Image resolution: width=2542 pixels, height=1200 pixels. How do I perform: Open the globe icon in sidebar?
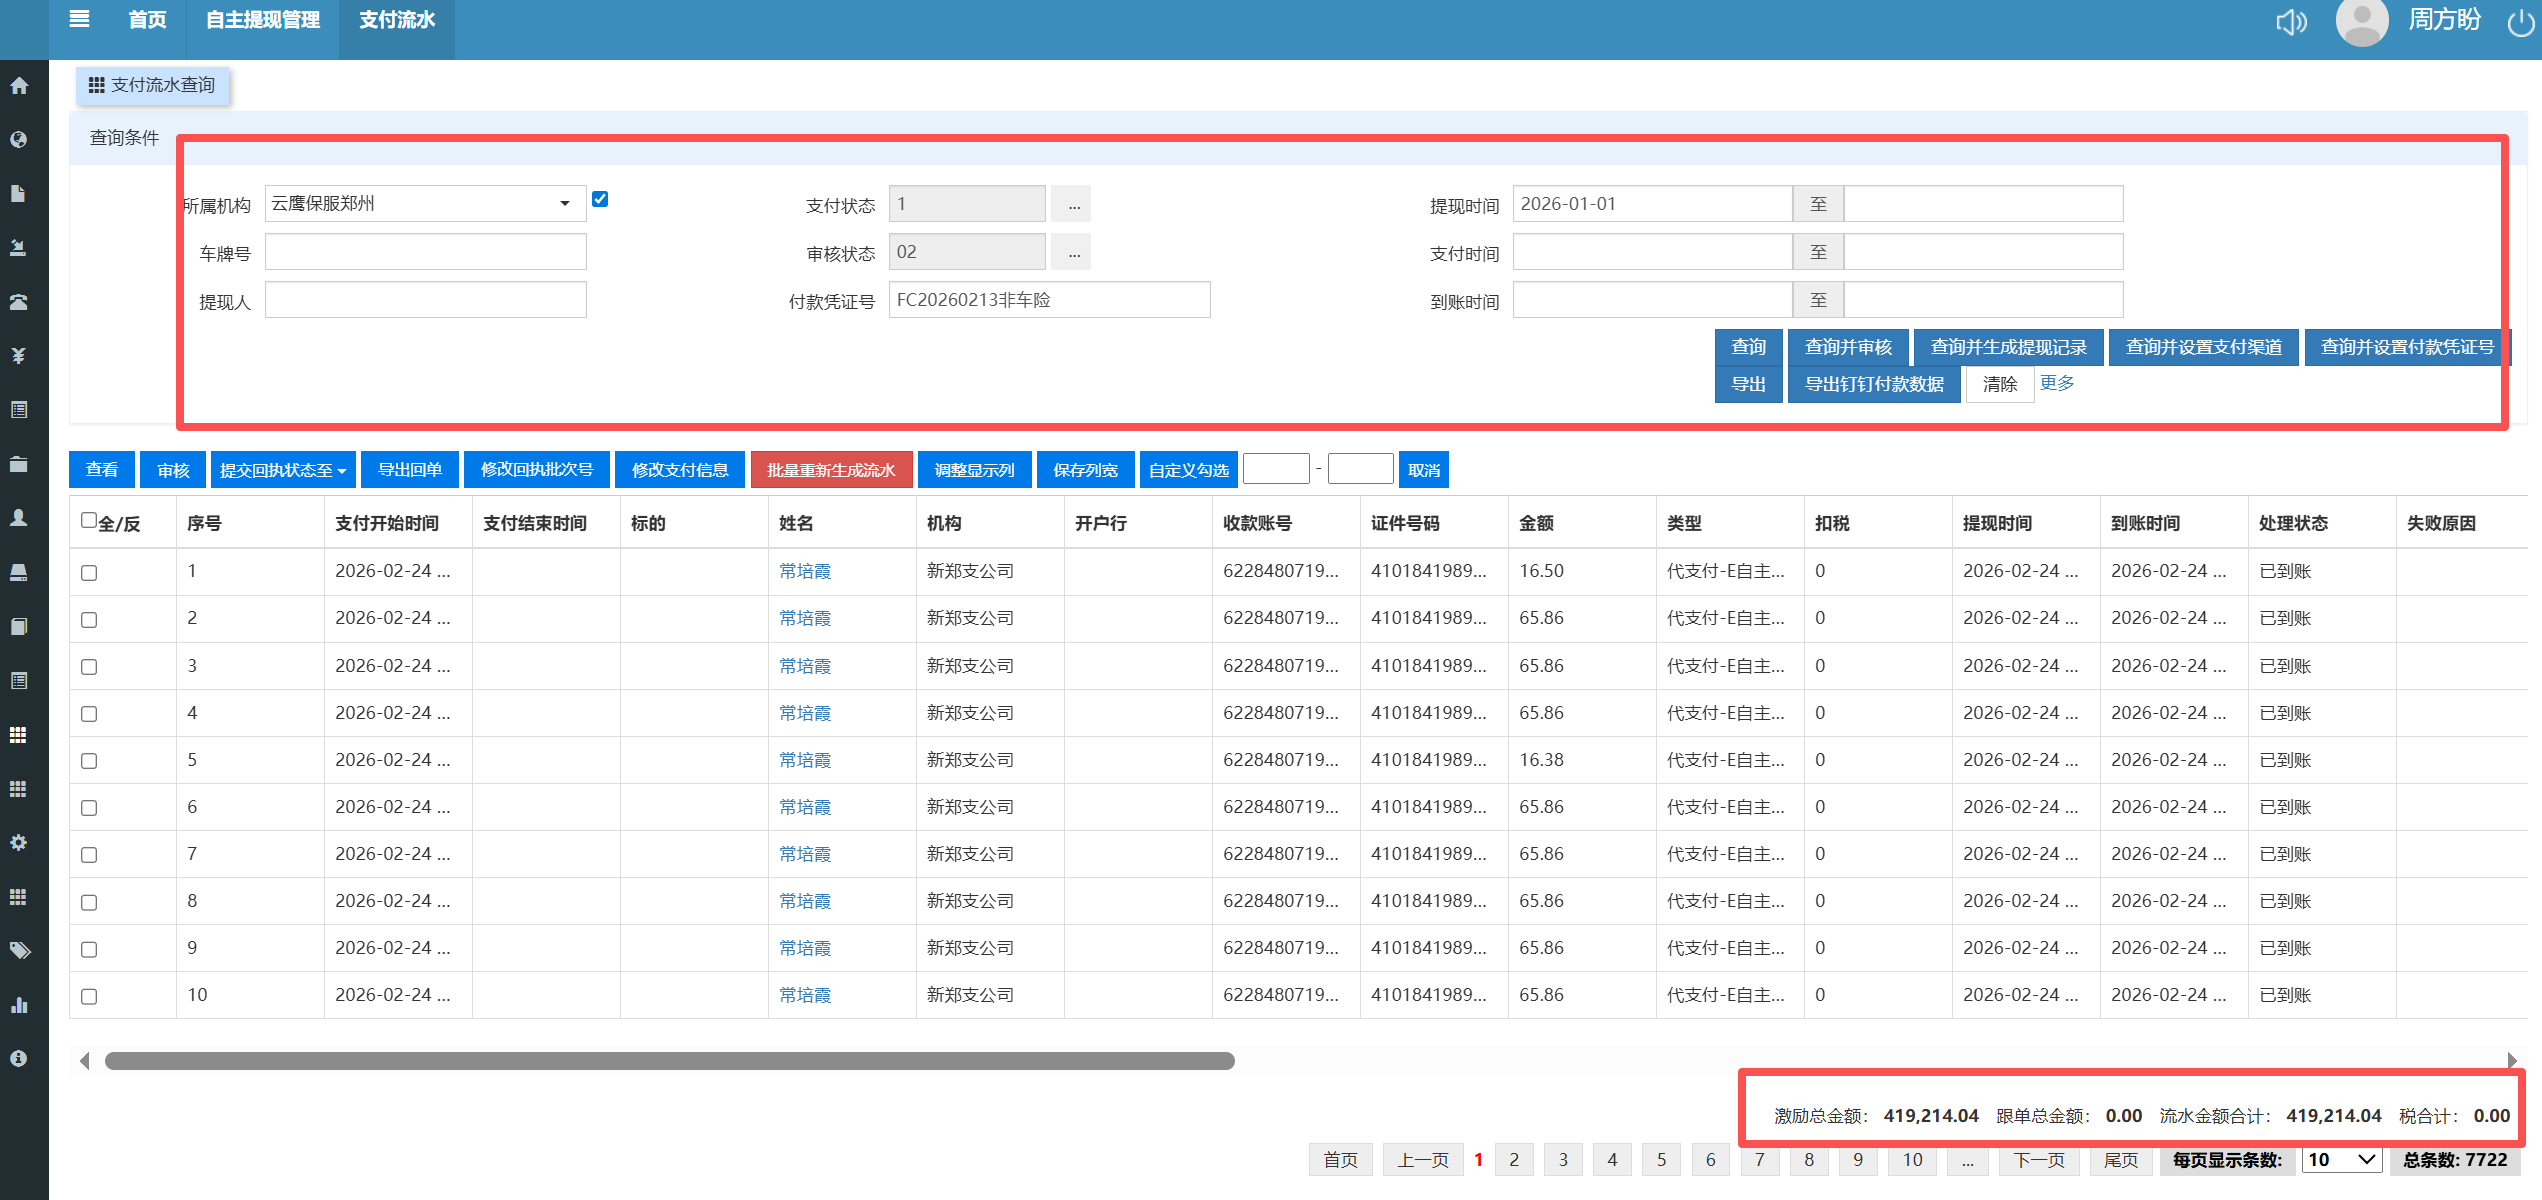[19, 140]
